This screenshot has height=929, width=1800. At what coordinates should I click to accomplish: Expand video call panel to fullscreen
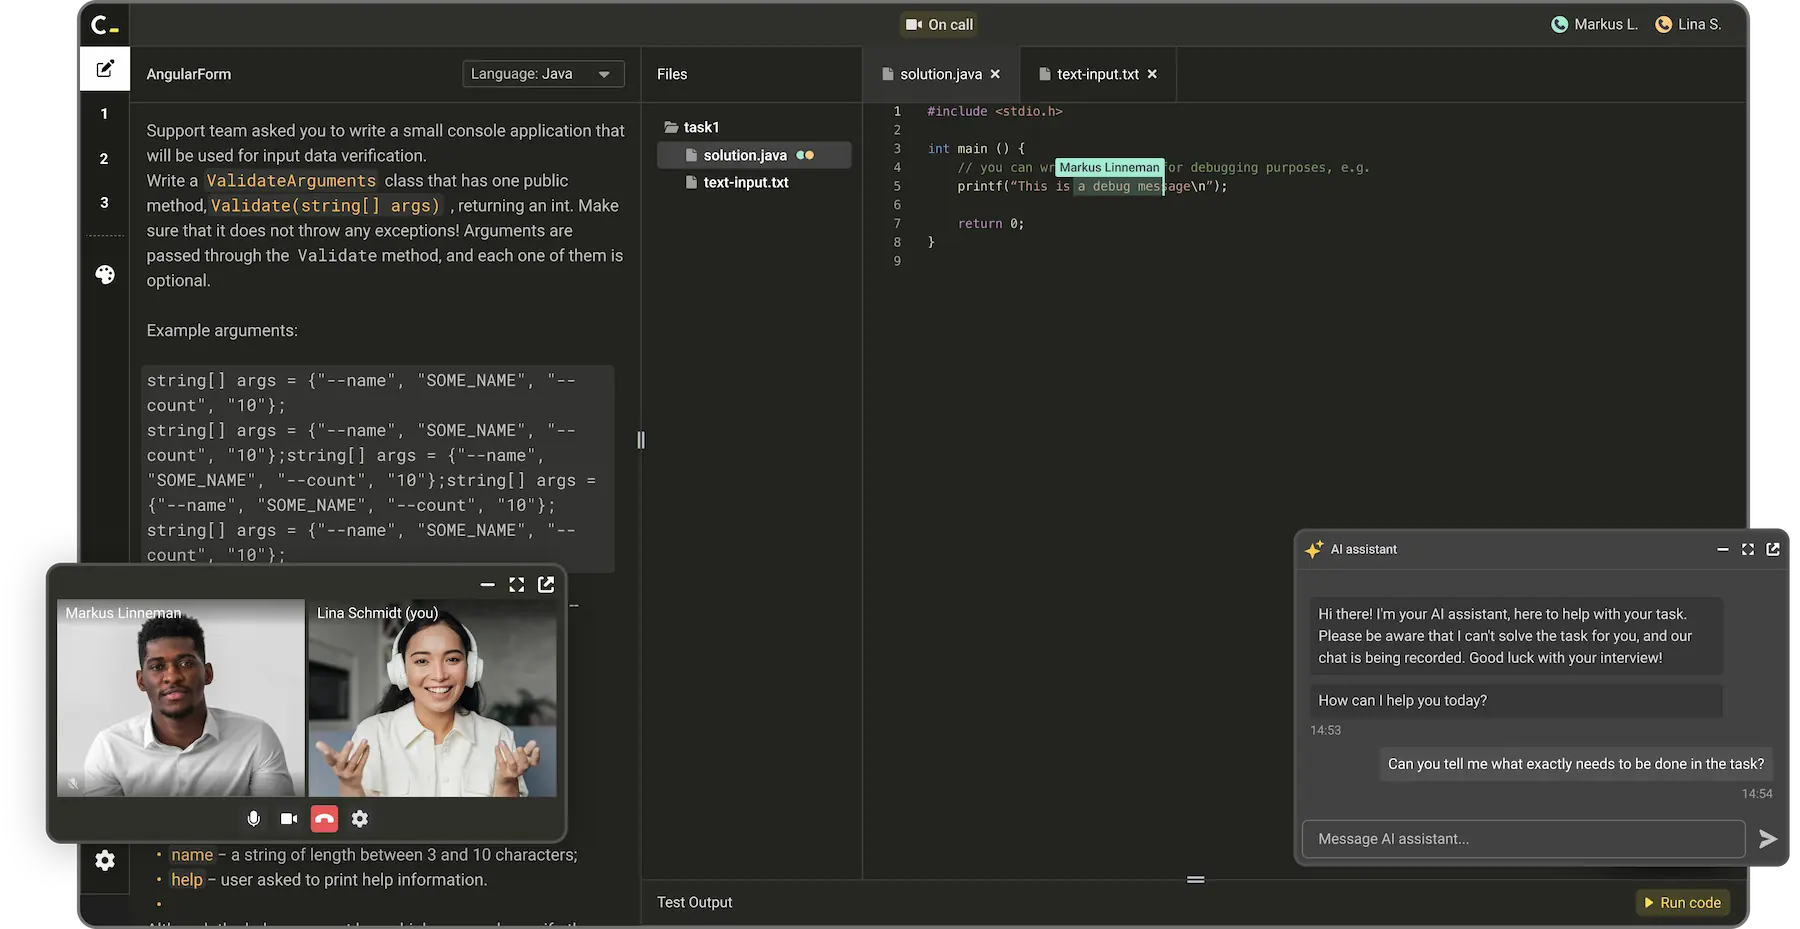click(516, 584)
